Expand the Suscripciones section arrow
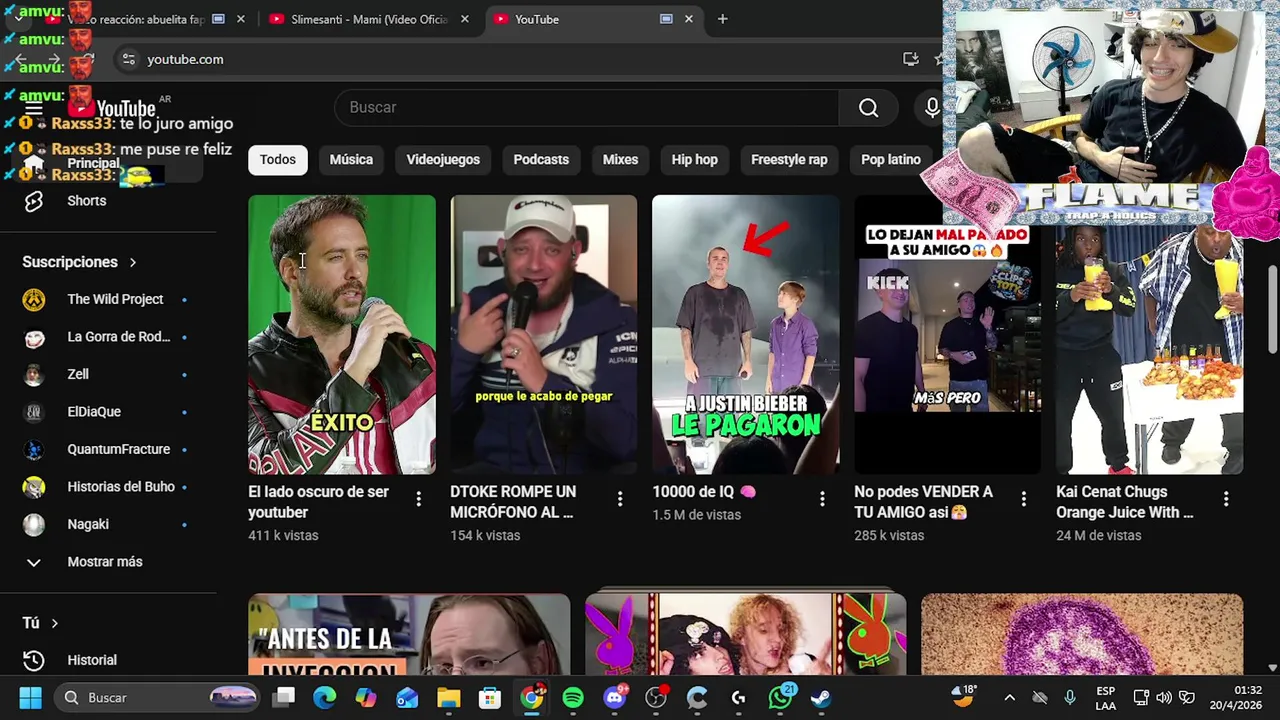 pyautogui.click(x=132, y=262)
